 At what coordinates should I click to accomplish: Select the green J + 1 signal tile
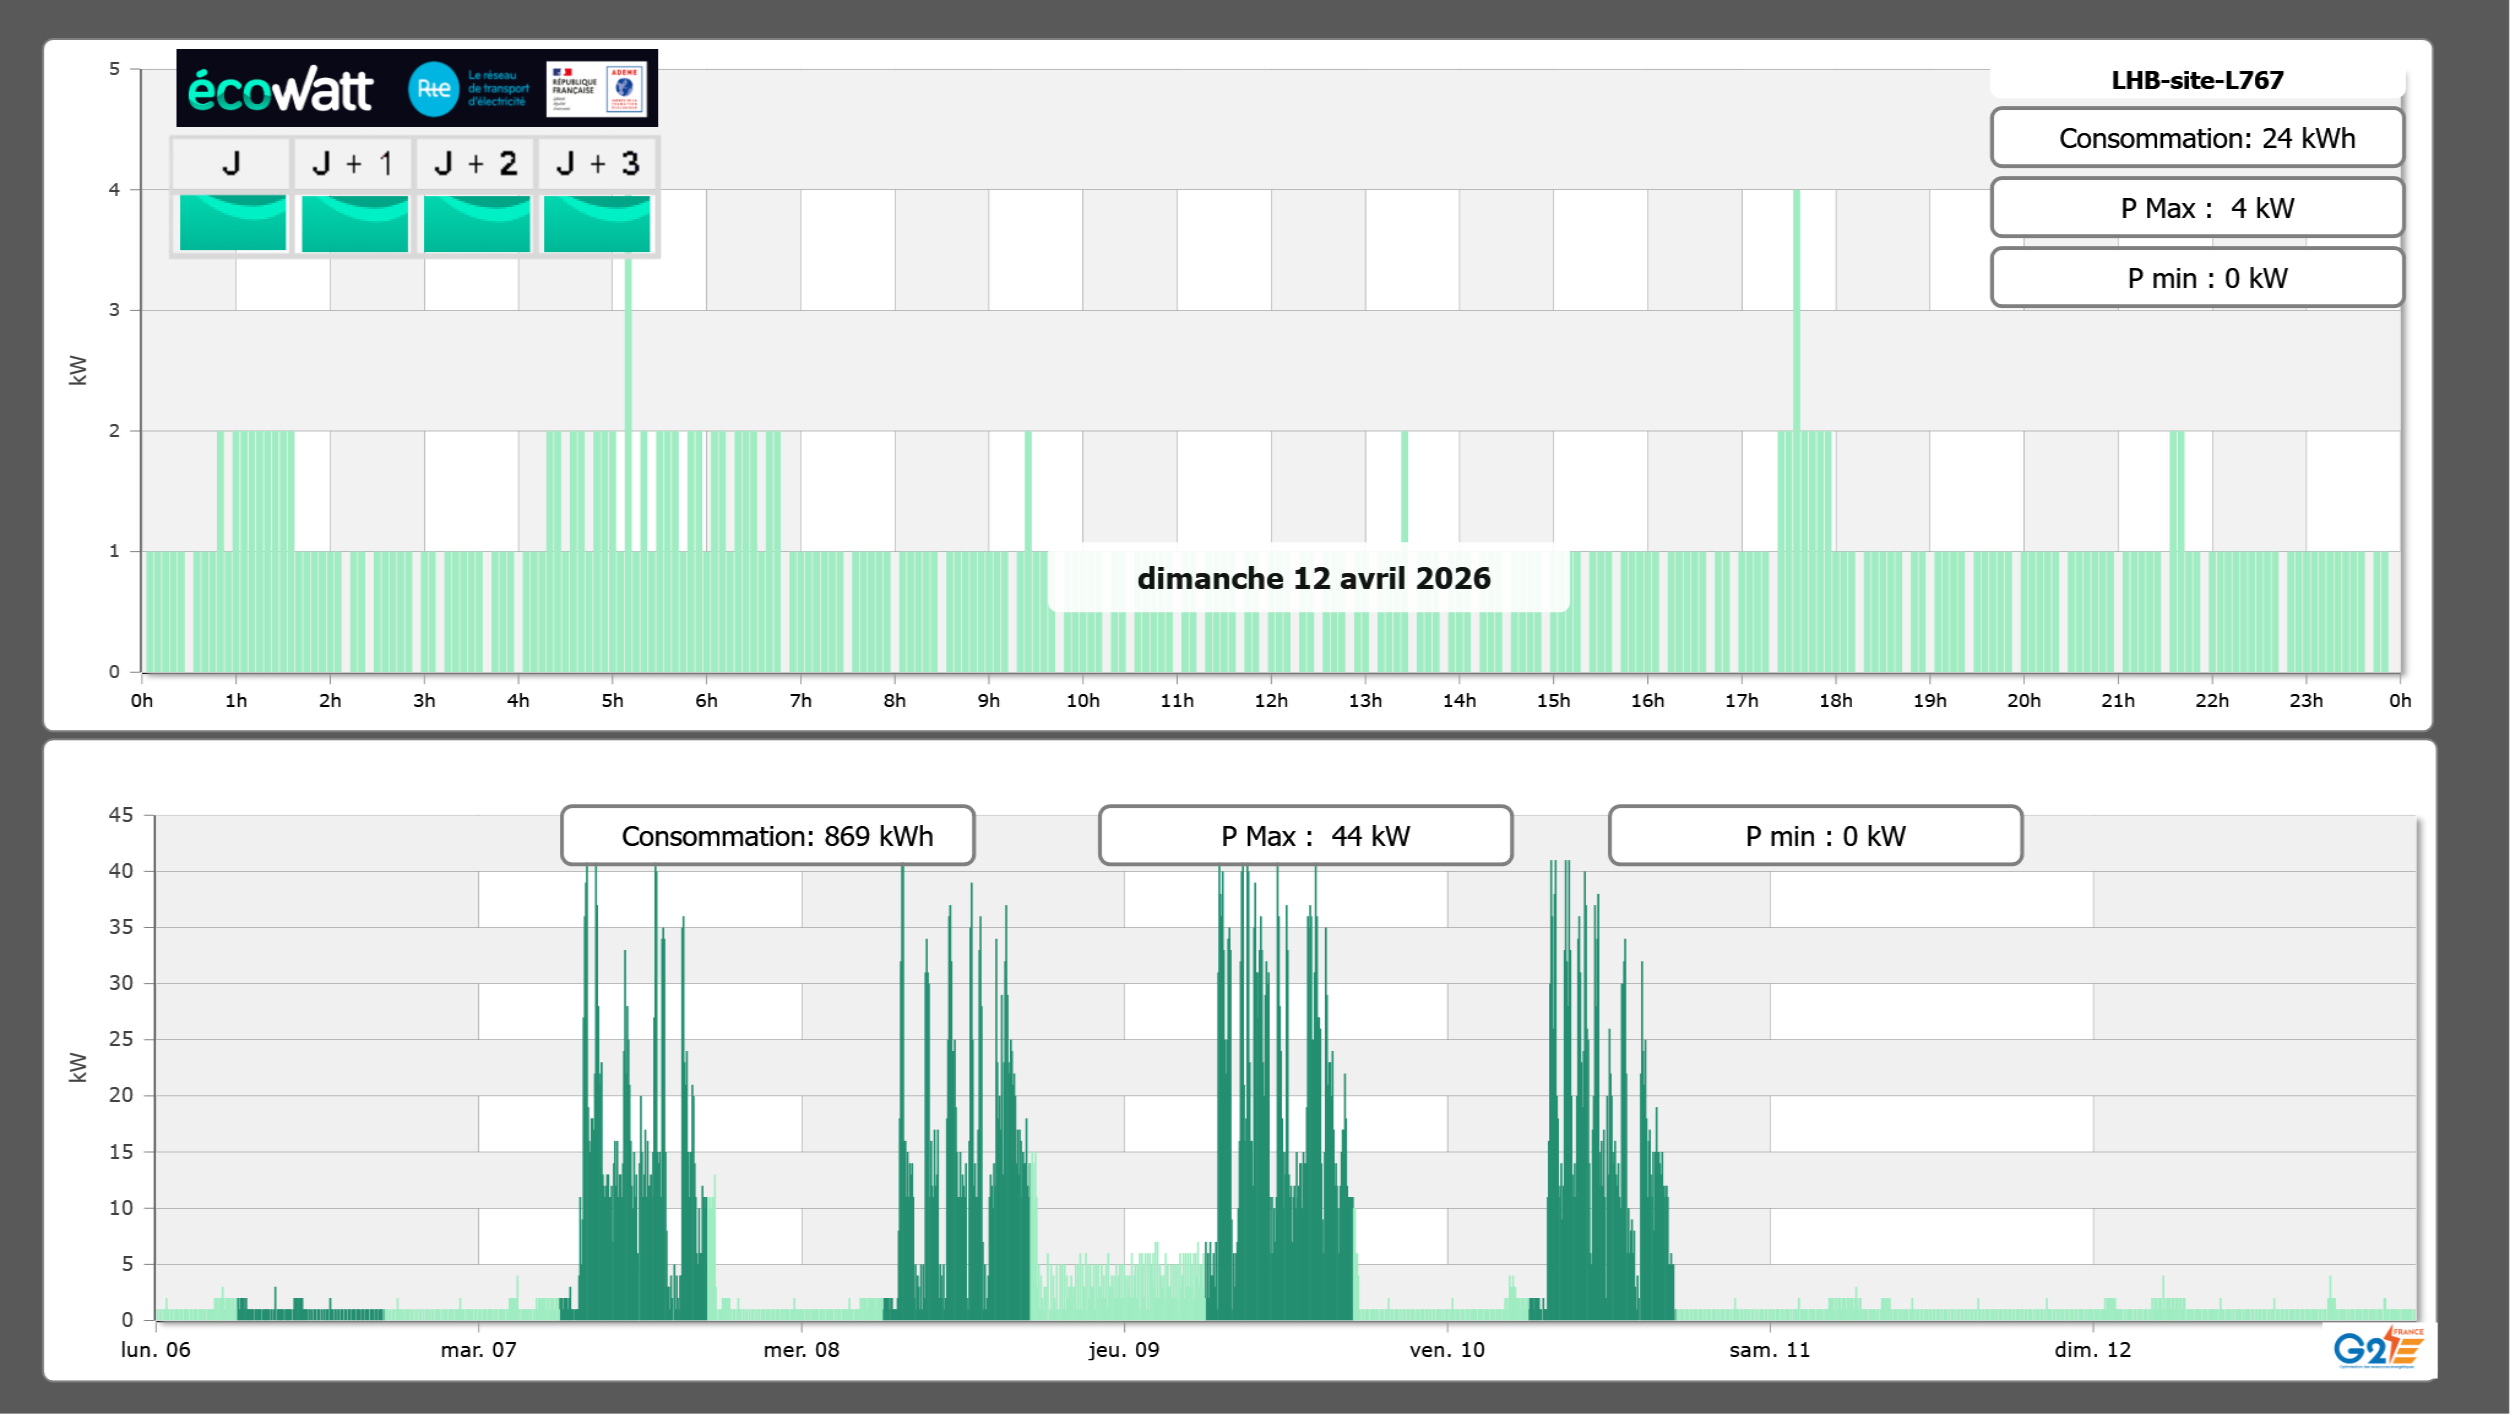tap(354, 222)
